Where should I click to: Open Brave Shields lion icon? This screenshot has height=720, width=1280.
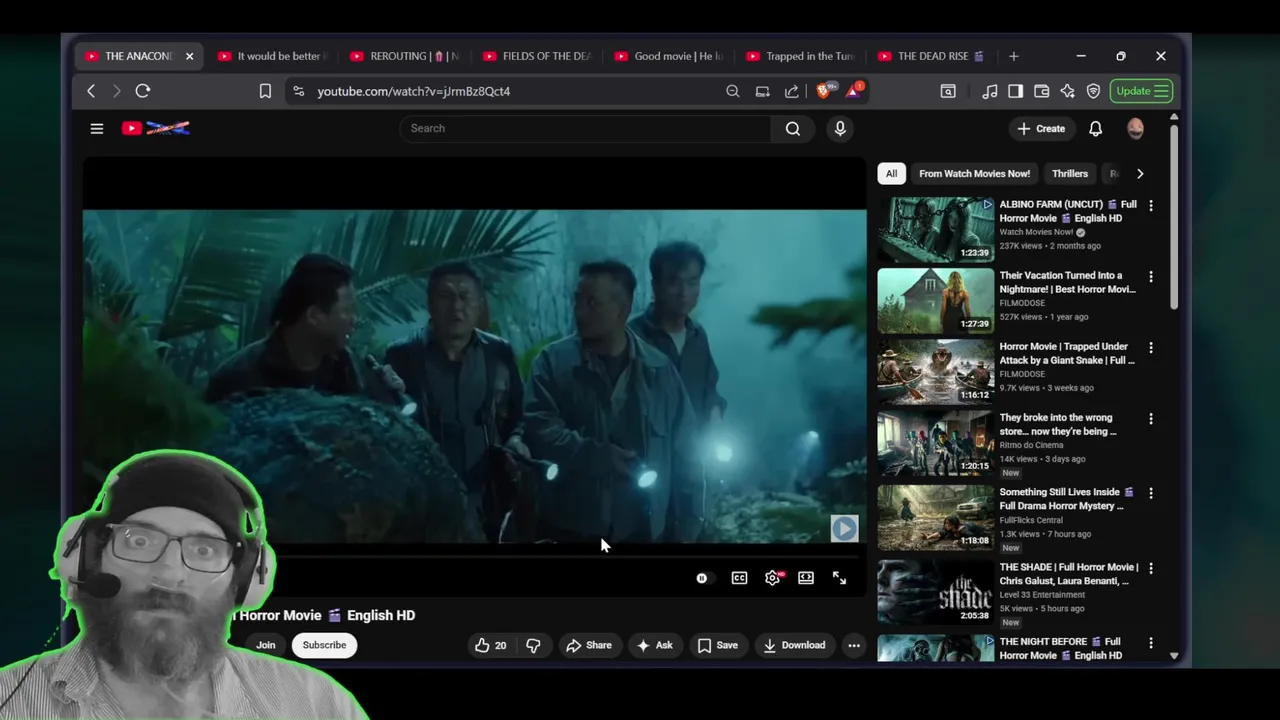click(824, 91)
